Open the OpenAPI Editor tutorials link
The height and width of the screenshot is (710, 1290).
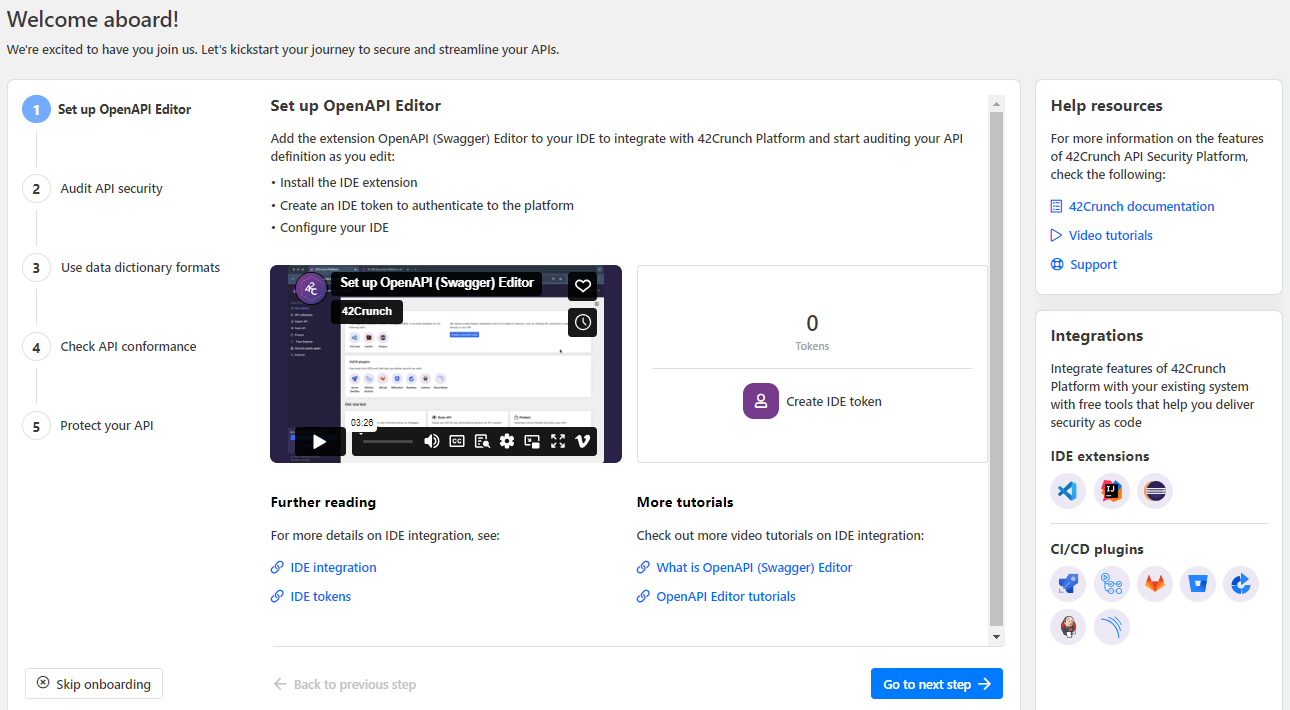pos(716,596)
